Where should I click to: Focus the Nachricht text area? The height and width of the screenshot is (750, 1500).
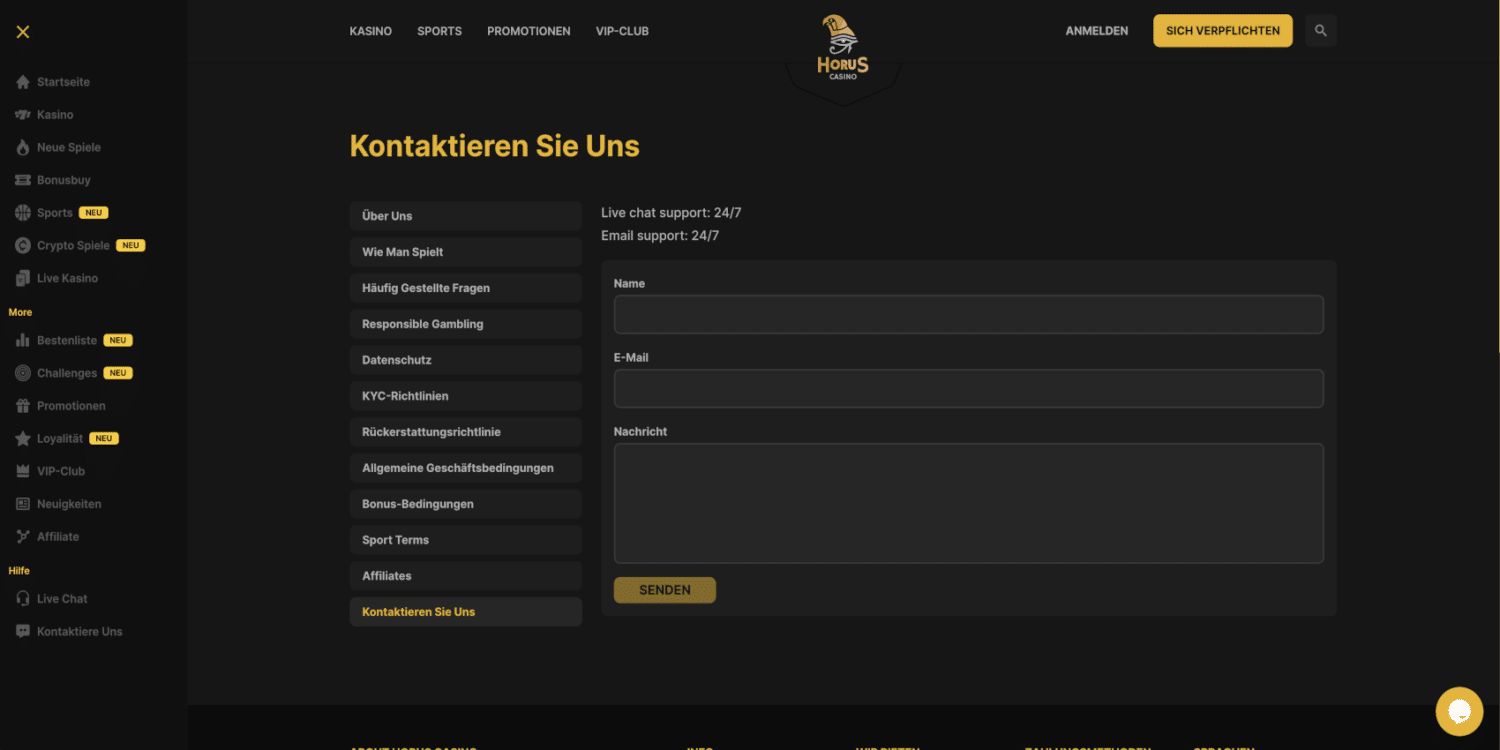point(968,503)
